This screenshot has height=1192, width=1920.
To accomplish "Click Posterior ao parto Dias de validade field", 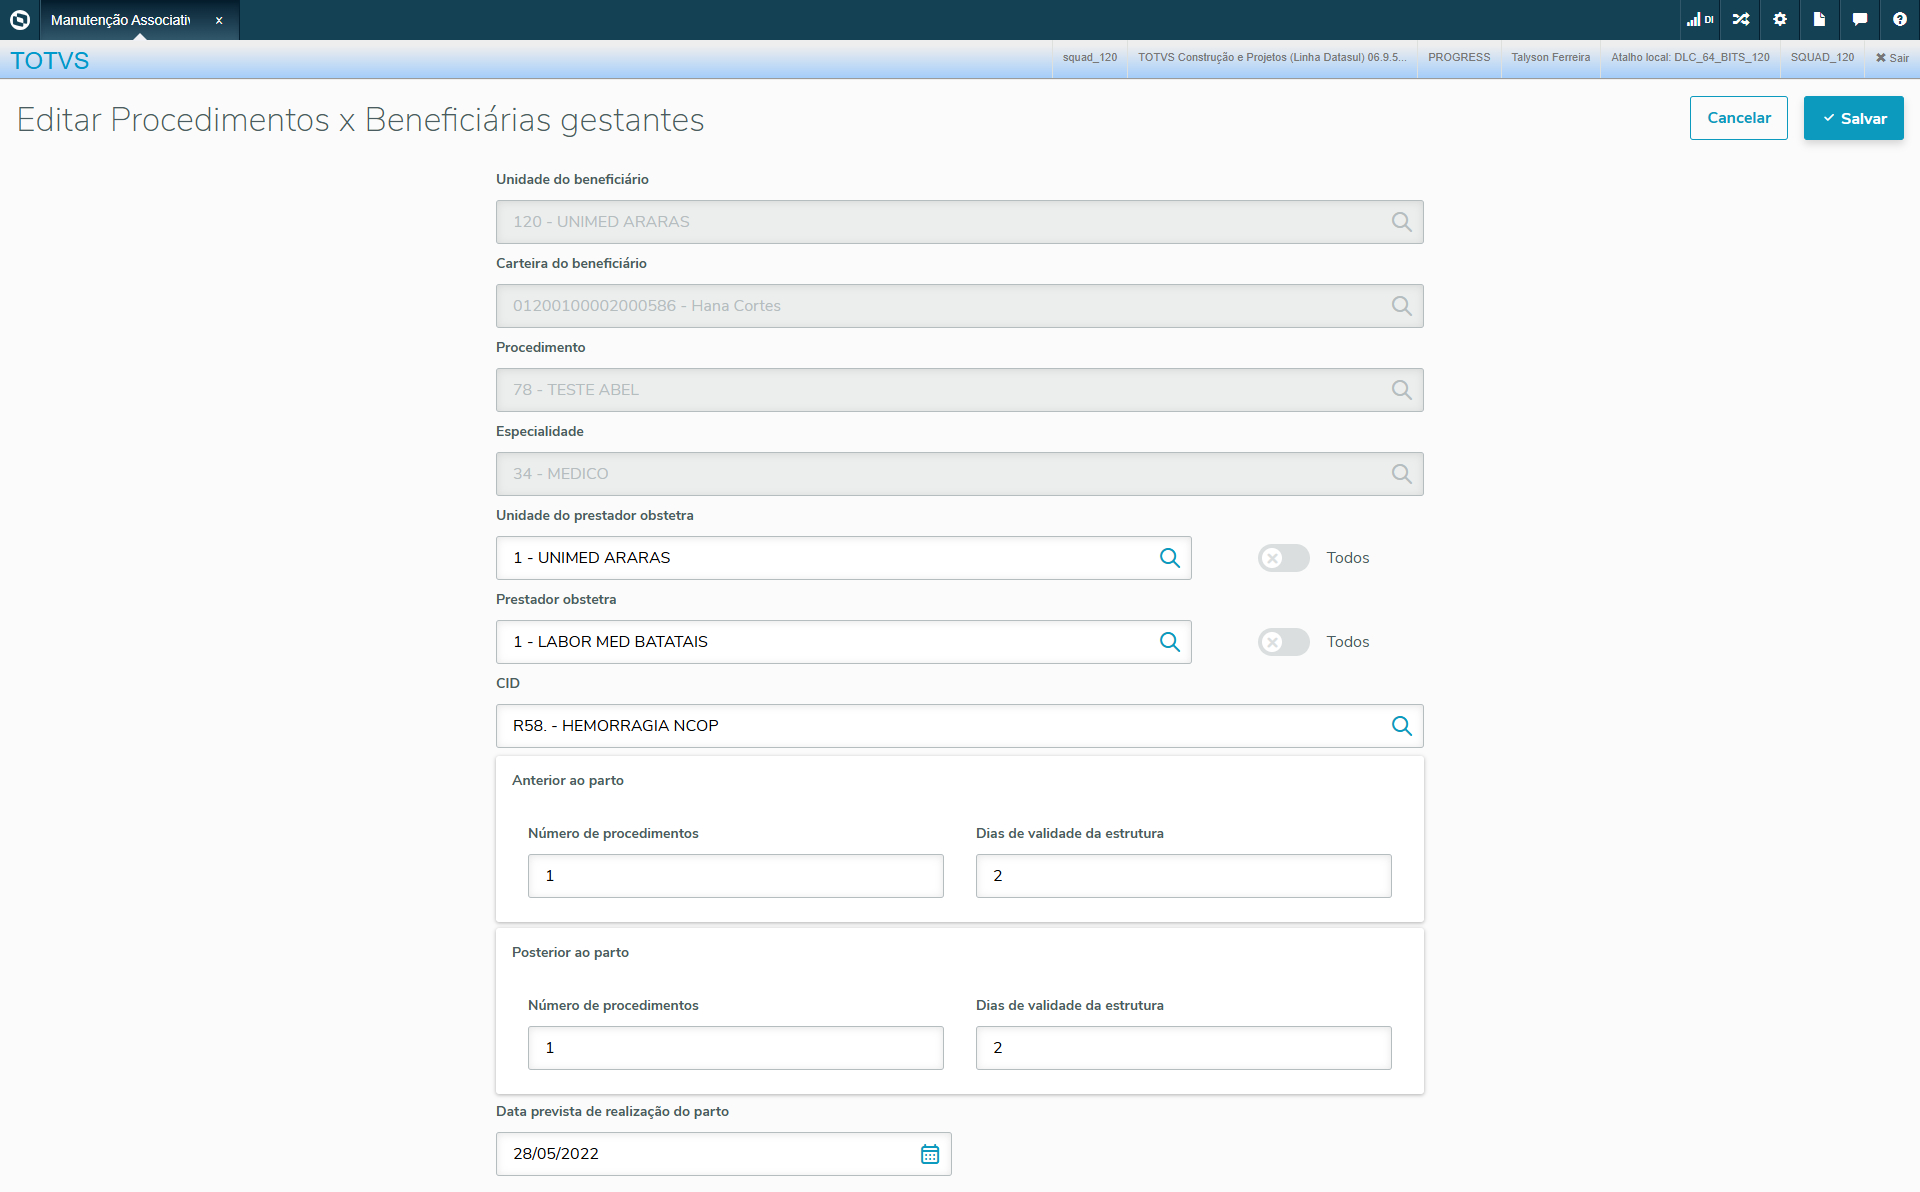I will point(1183,1048).
